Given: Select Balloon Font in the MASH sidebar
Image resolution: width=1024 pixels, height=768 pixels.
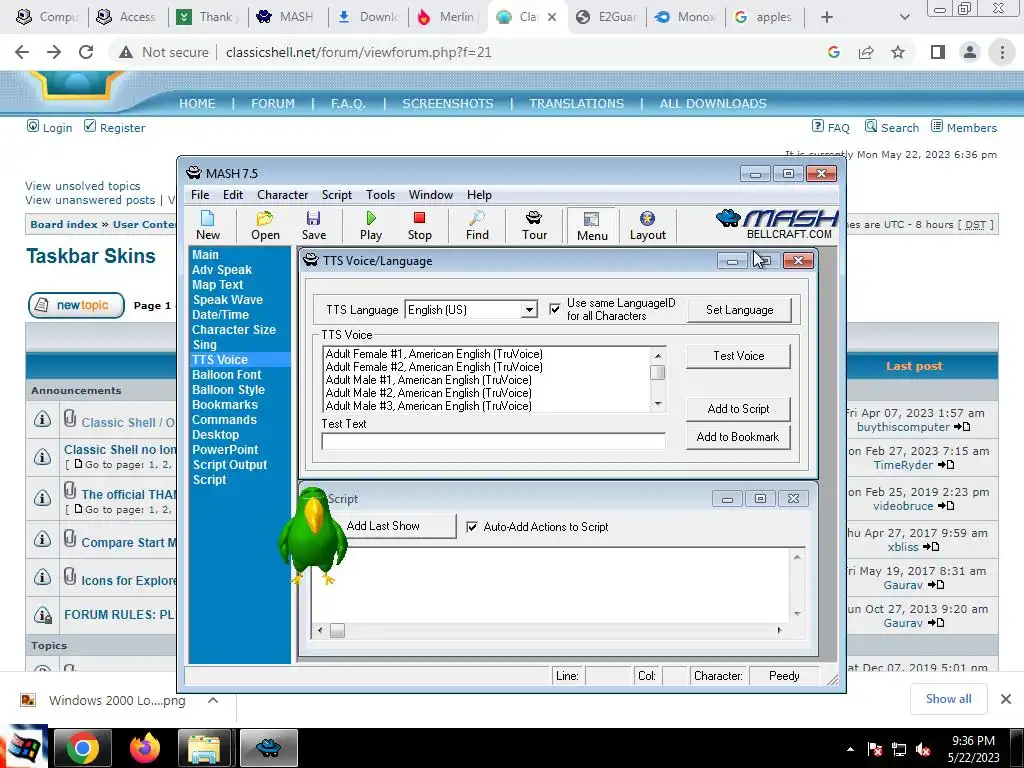Looking at the screenshot, I should [226, 375].
